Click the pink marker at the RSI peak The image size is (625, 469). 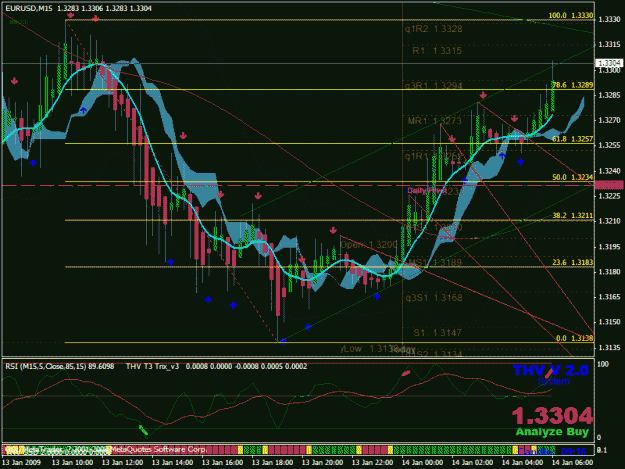point(406,373)
